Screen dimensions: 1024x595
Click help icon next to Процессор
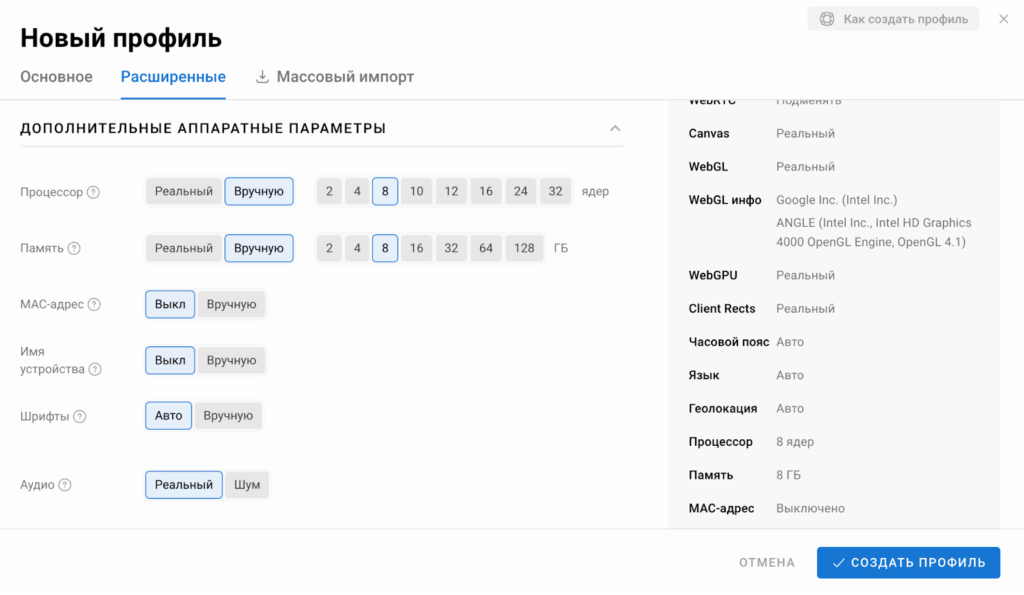tap(93, 192)
